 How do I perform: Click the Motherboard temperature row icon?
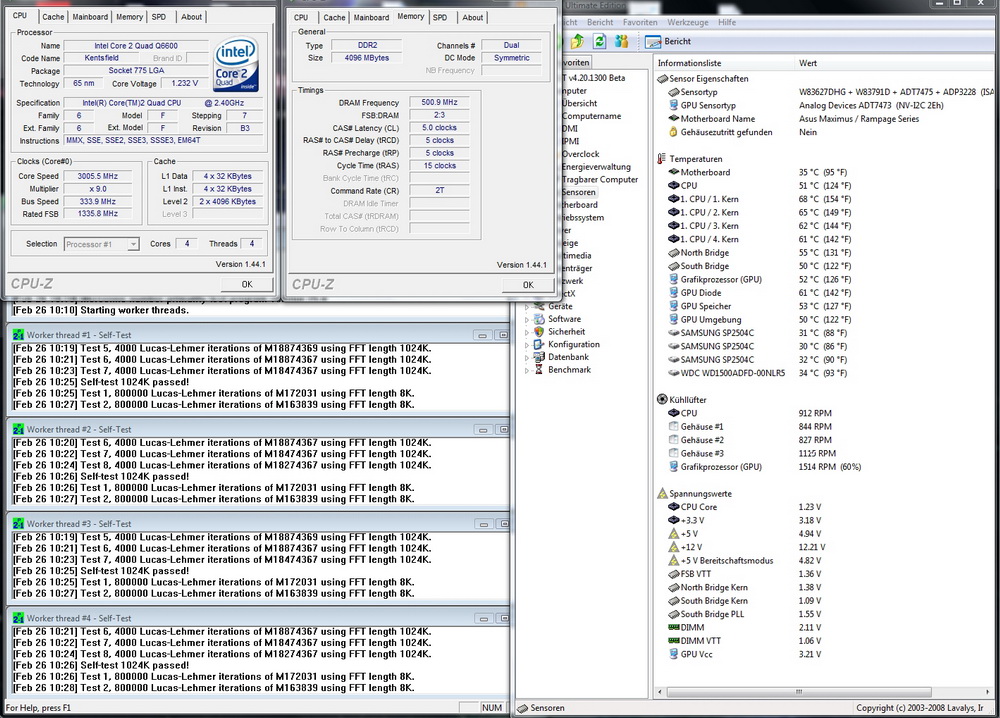click(673, 172)
